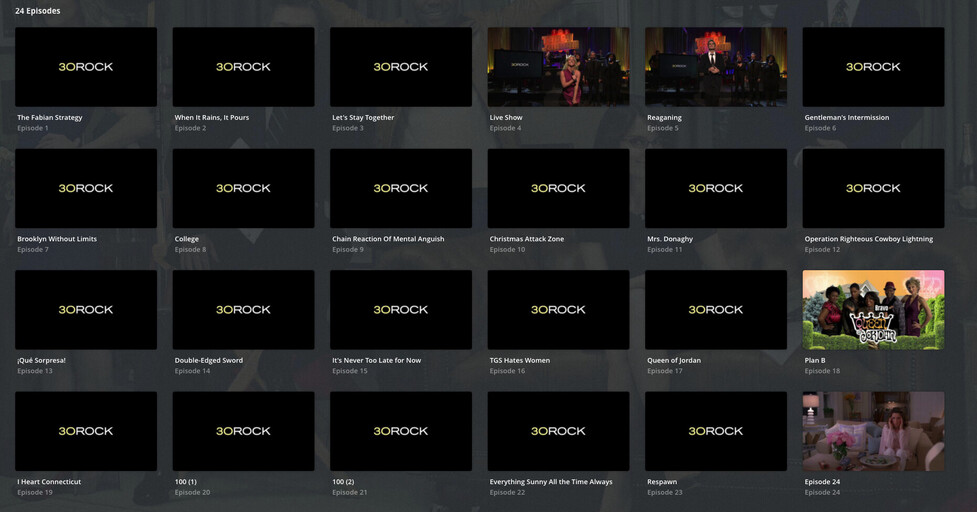Image resolution: width=977 pixels, height=512 pixels.
Task: Click the 'Episode 1' subtitle label
Action: (x=32, y=128)
